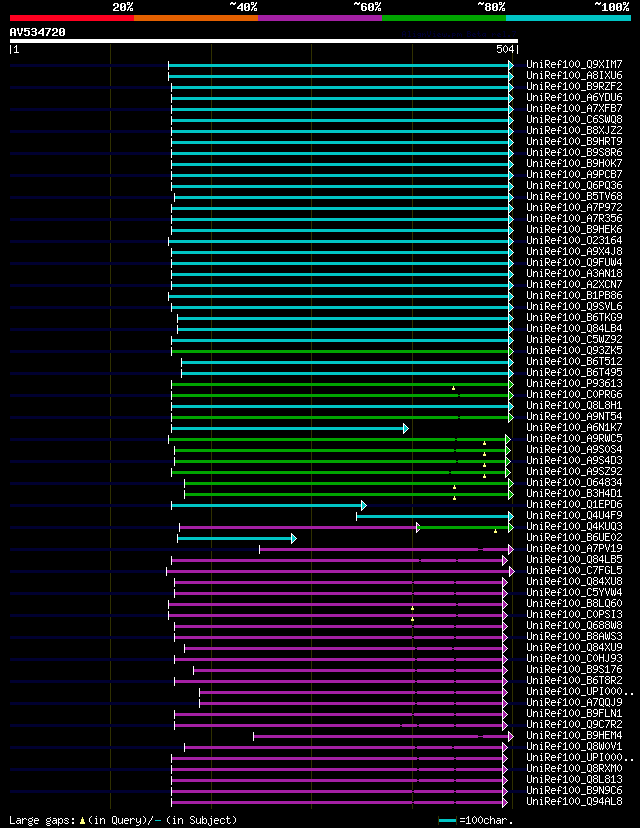
Task: Click the UniRef100_C0PSI3 label
Action: 574,615
